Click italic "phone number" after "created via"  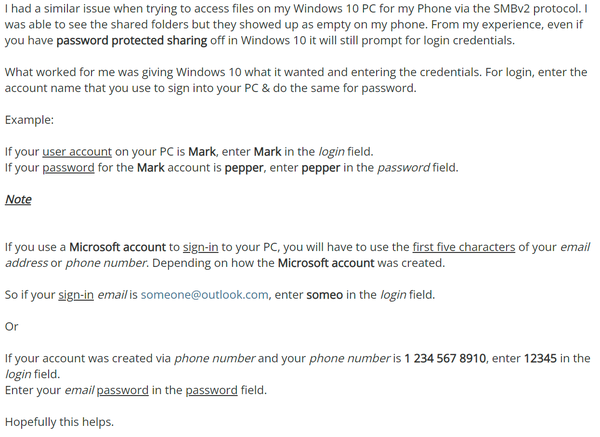[214, 358]
